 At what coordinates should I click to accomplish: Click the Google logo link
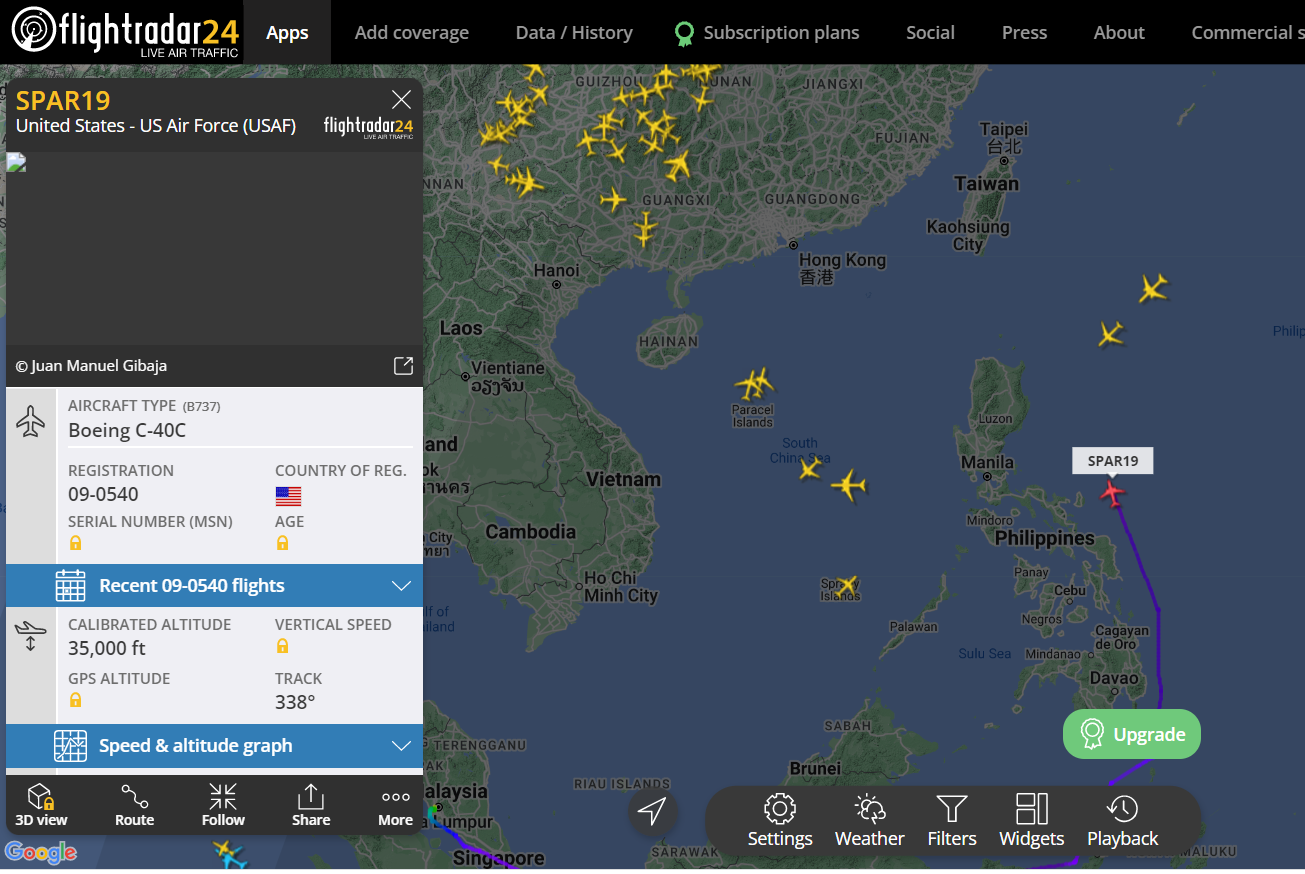tap(41, 852)
